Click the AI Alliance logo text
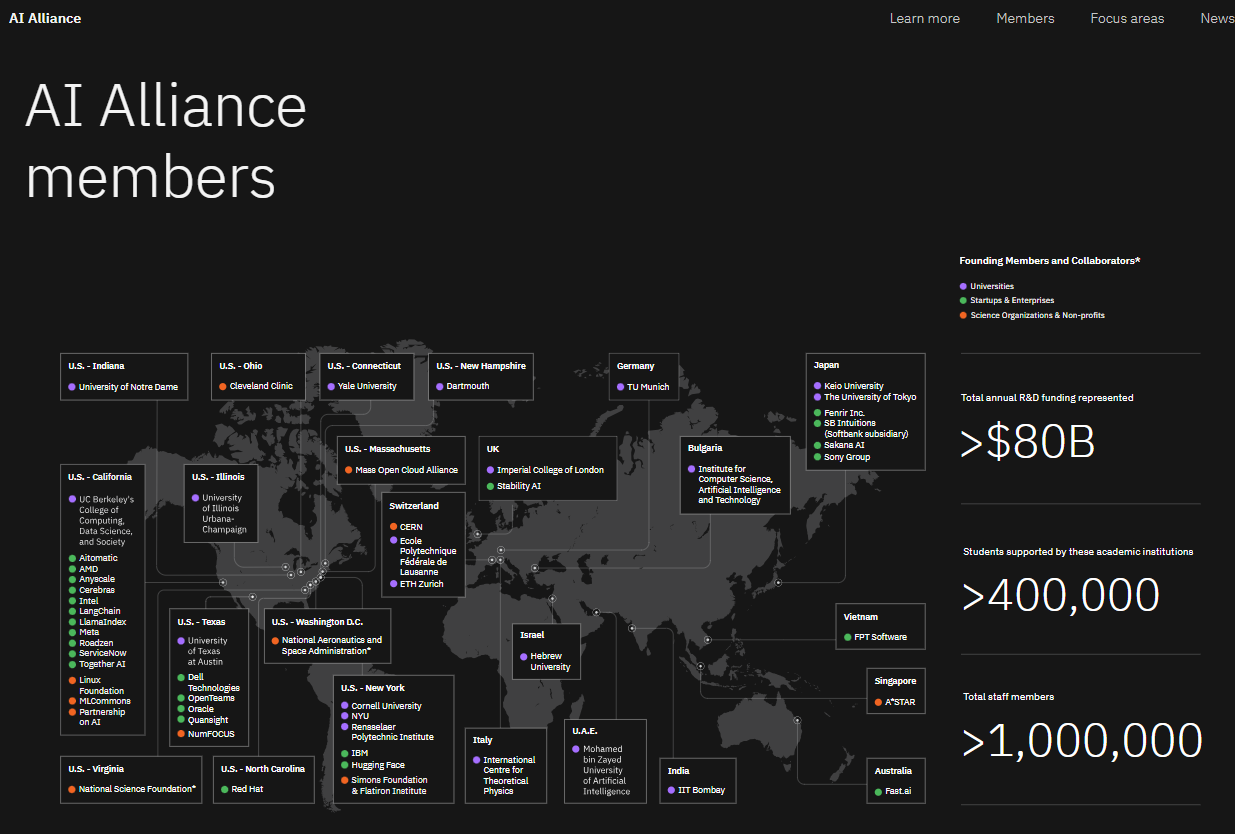1235x834 pixels. tap(45, 18)
